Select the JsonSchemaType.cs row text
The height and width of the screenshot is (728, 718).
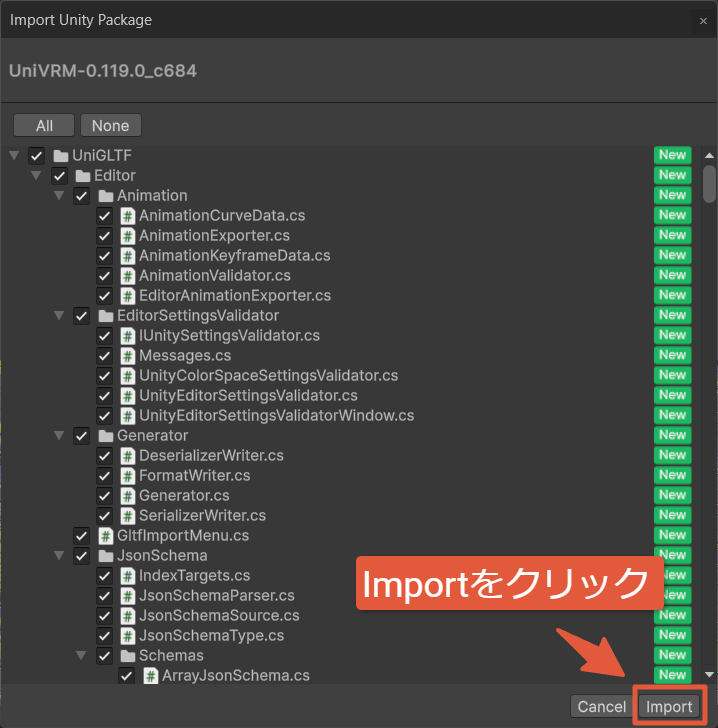[x=211, y=636]
